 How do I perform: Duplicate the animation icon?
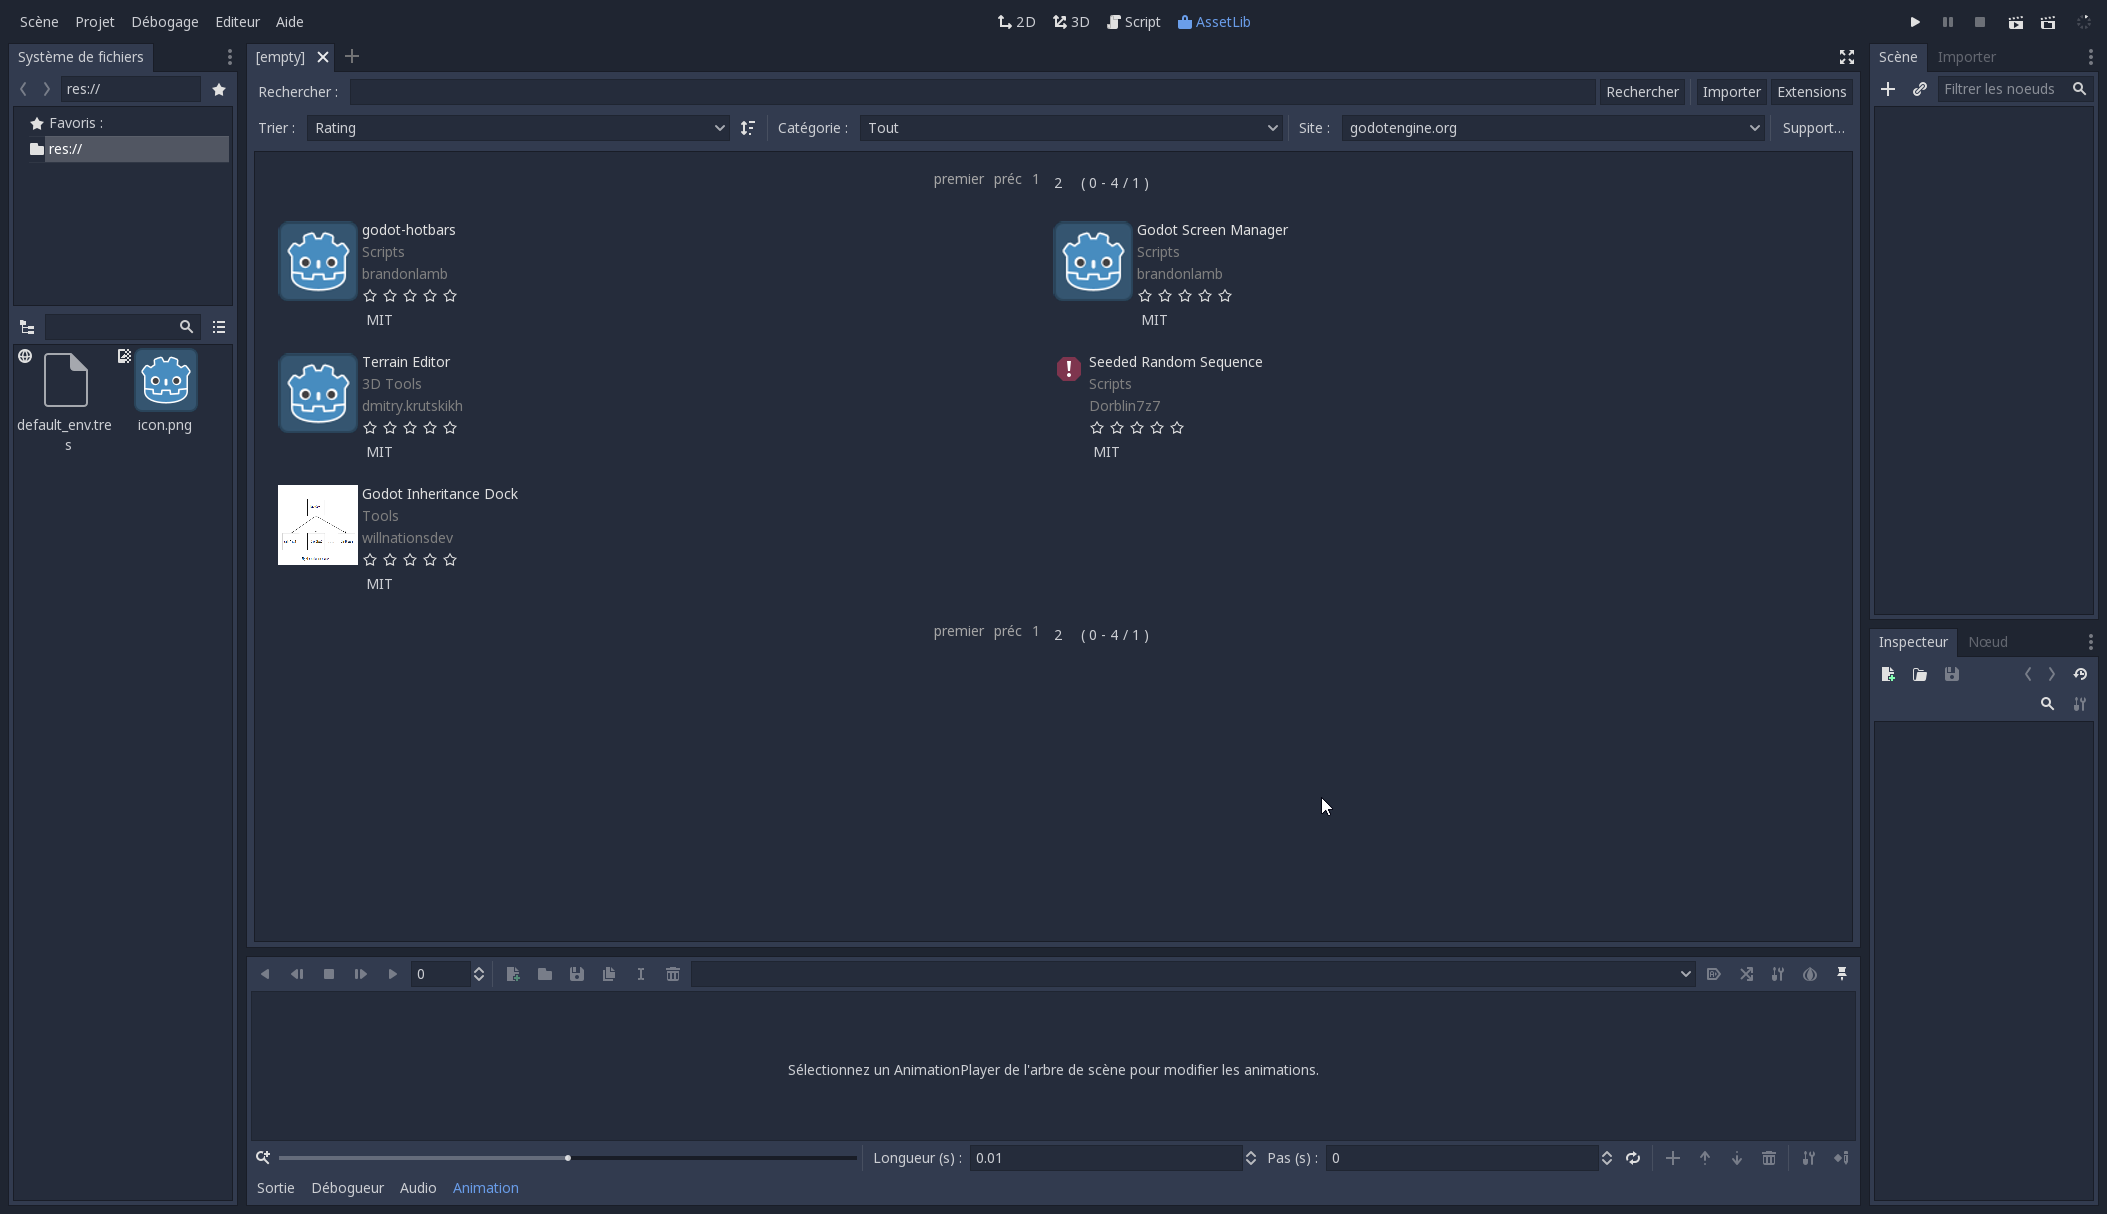(609, 974)
